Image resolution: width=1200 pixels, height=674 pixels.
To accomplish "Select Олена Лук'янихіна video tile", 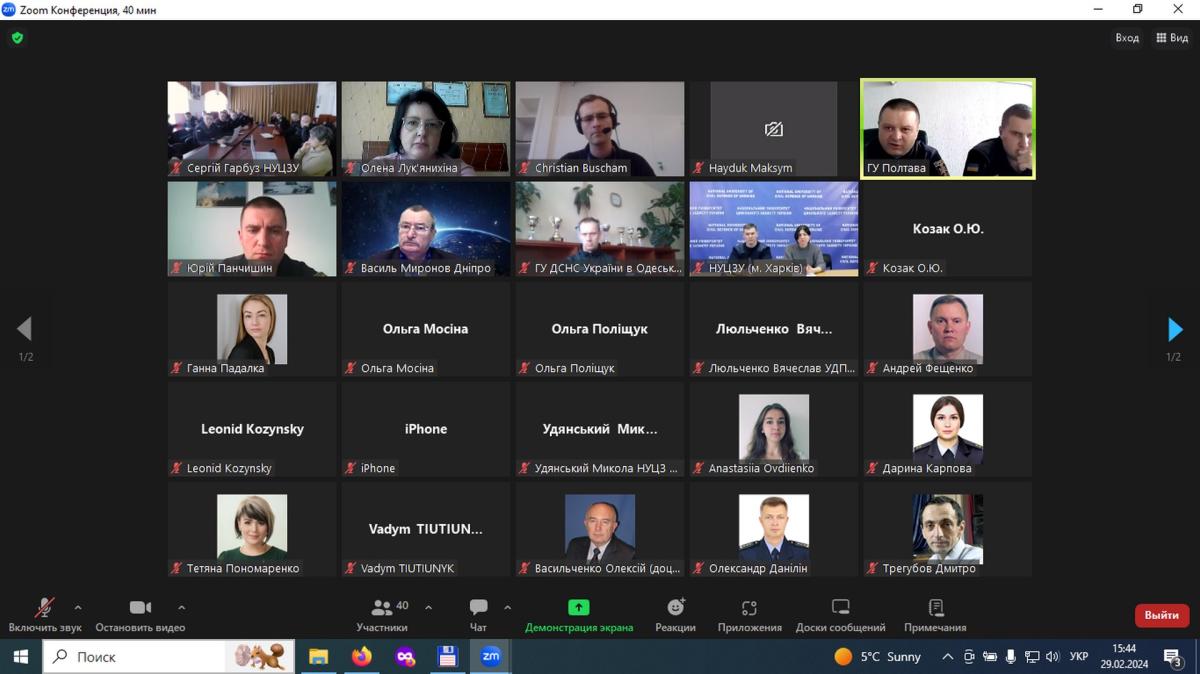I will [426, 129].
